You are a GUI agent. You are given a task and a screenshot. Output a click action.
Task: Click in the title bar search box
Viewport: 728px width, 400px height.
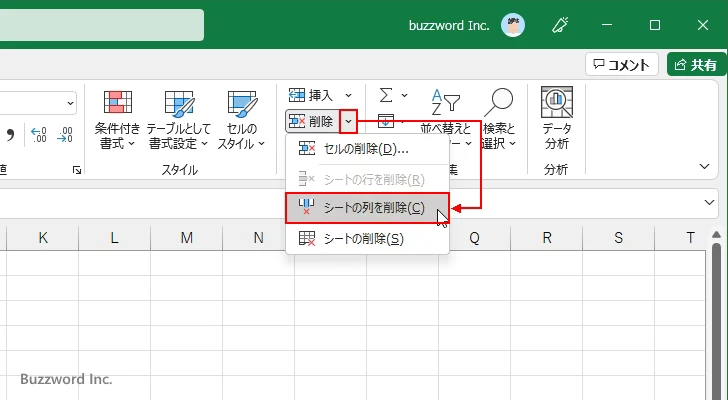102,25
